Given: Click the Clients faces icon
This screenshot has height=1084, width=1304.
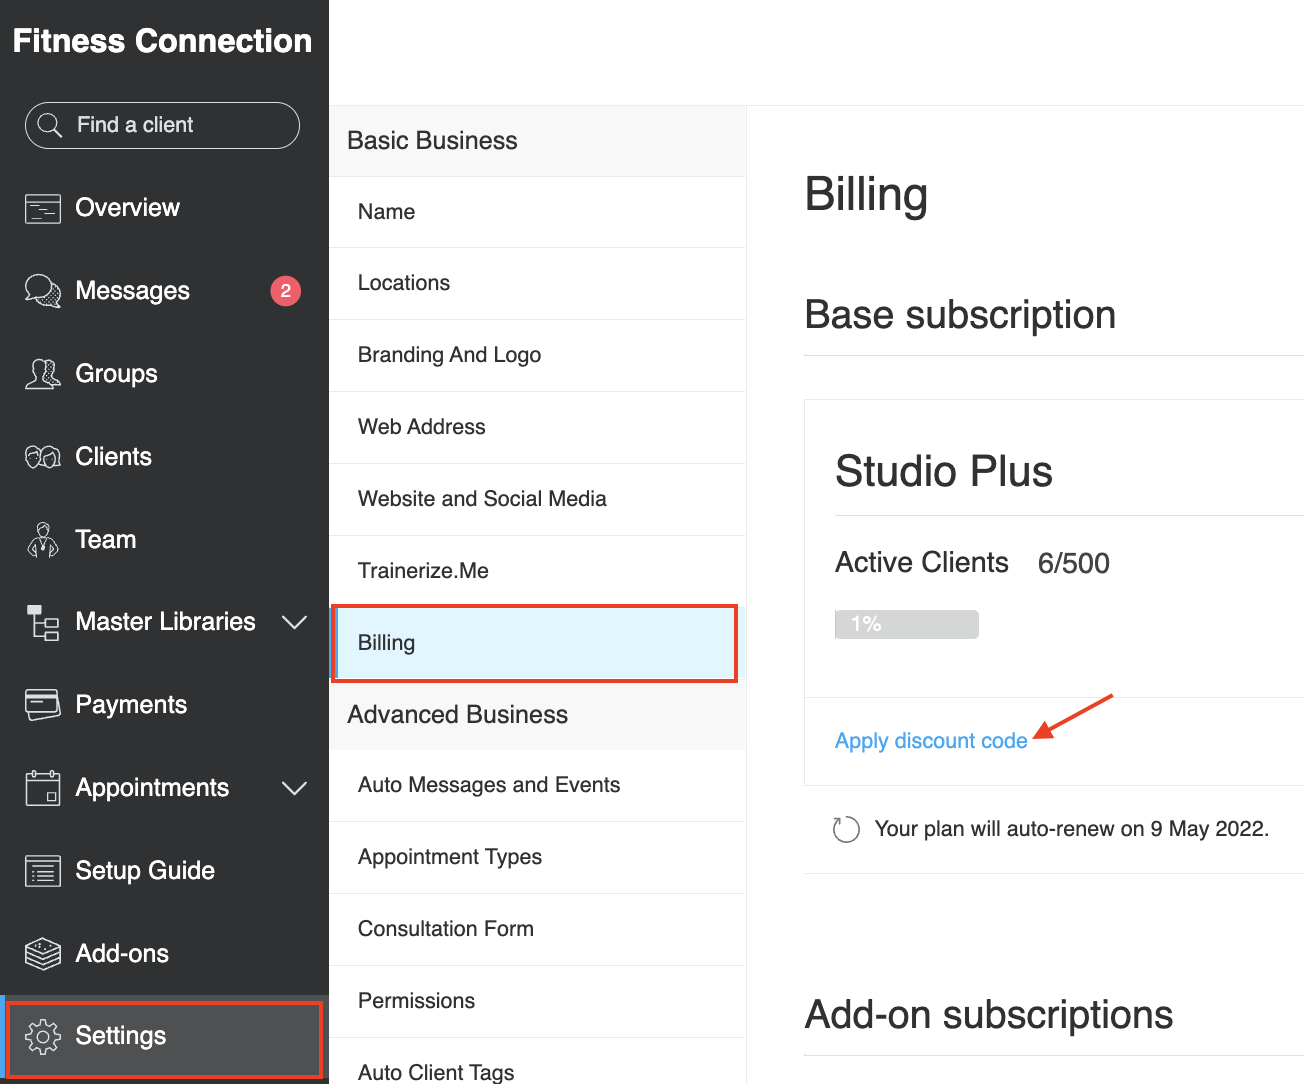Looking at the screenshot, I should coord(43,457).
